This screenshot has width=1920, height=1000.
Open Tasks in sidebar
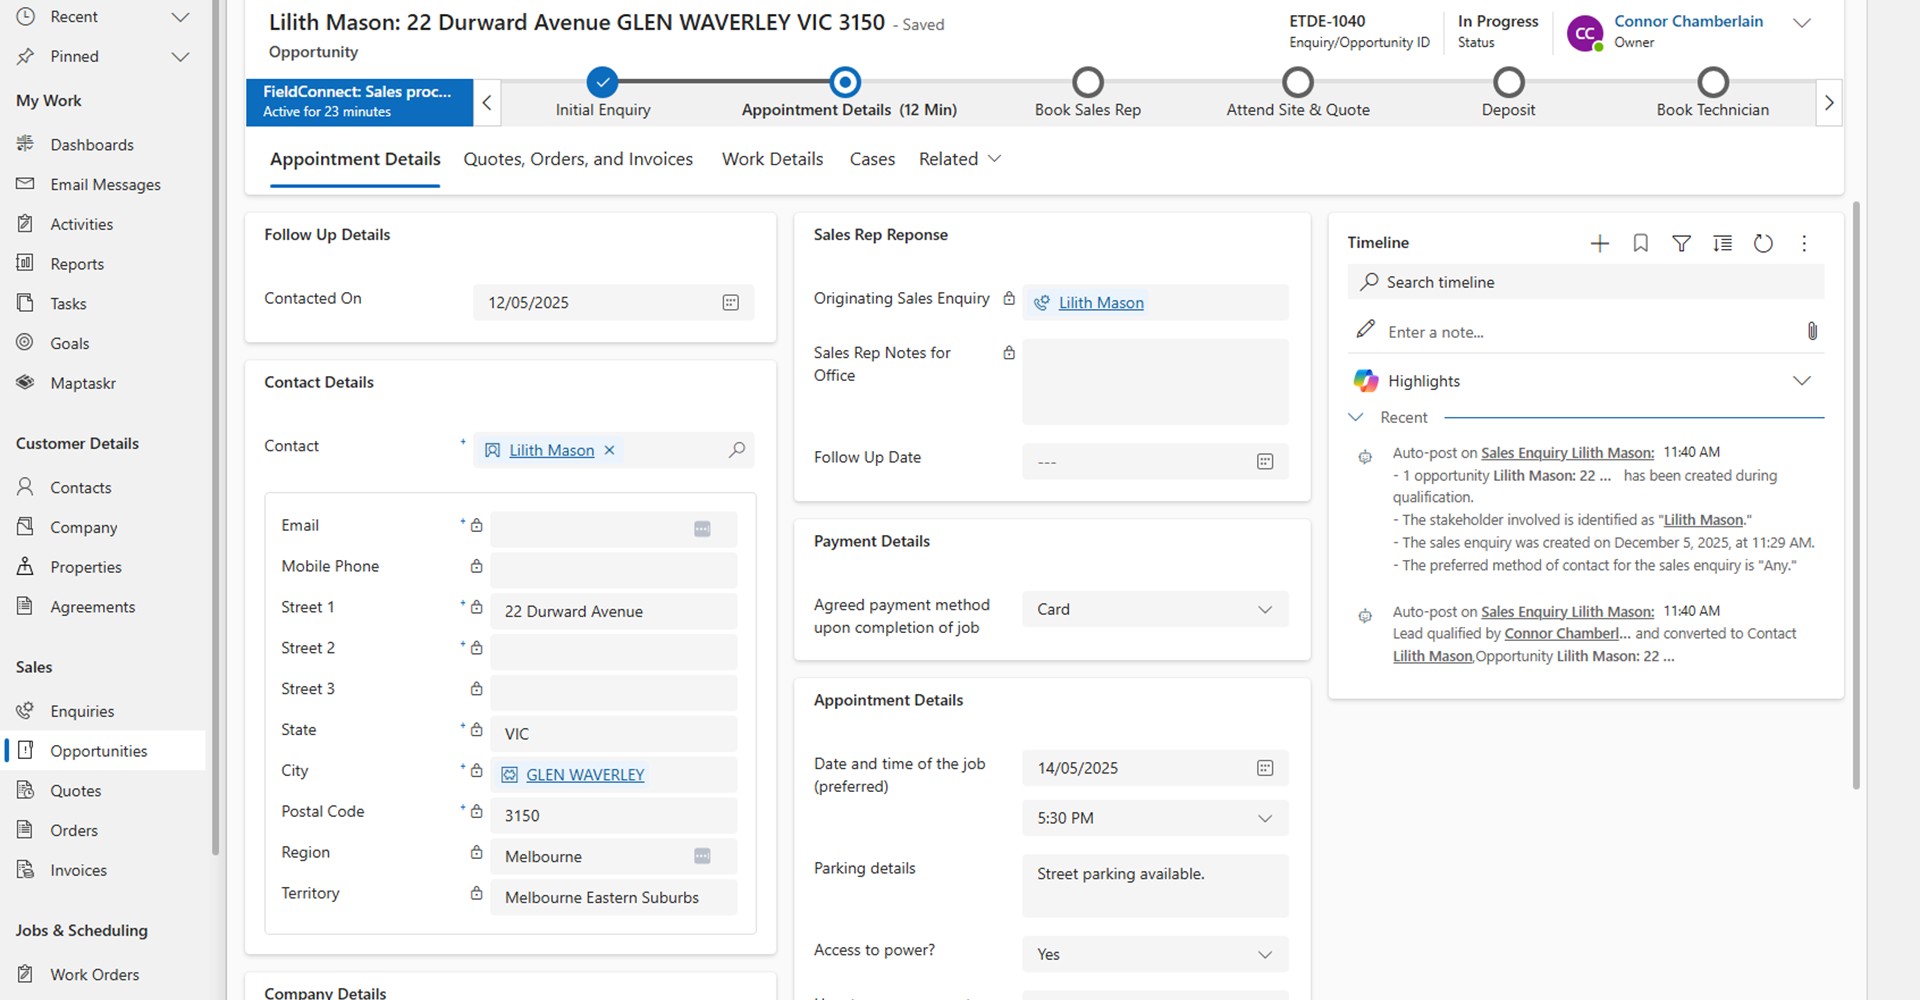pyautogui.click(x=68, y=304)
